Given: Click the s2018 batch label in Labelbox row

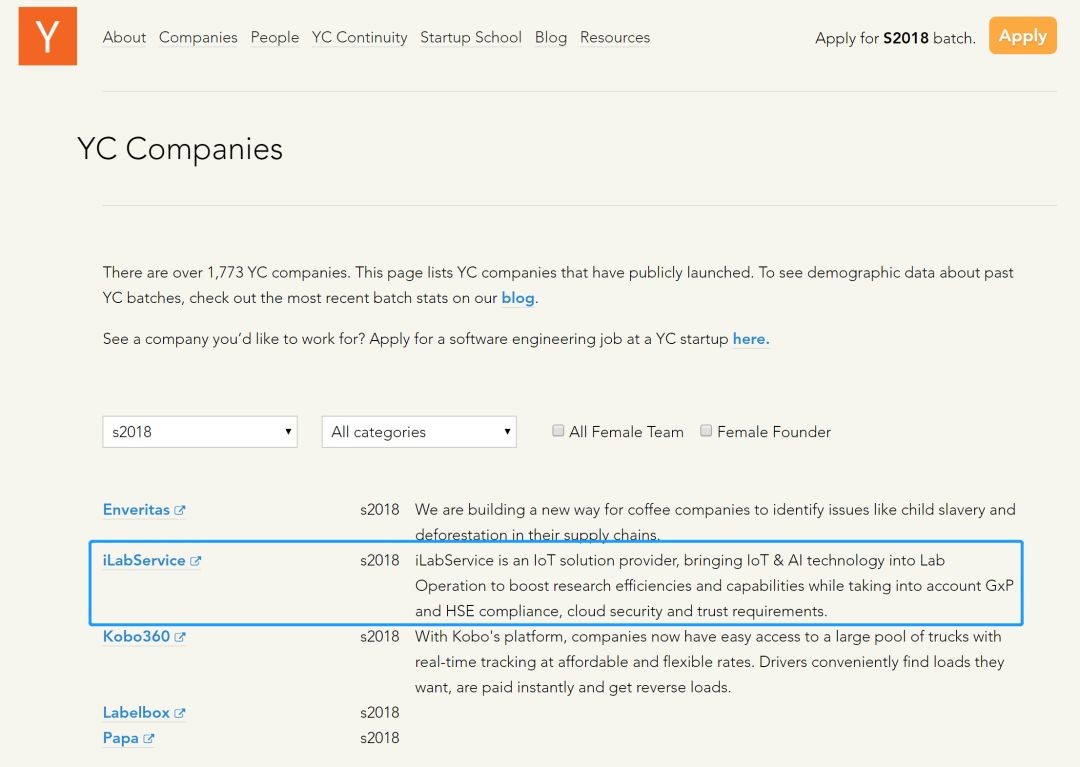Looking at the screenshot, I should click(380, 713).
